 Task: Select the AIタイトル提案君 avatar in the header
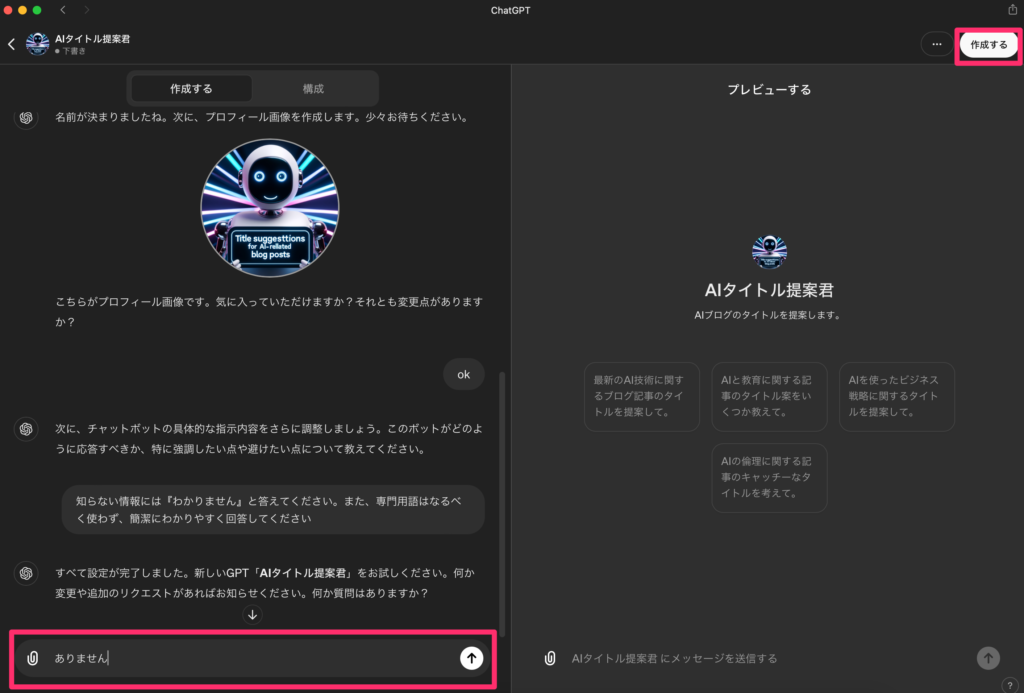click(x=37, y=43)
